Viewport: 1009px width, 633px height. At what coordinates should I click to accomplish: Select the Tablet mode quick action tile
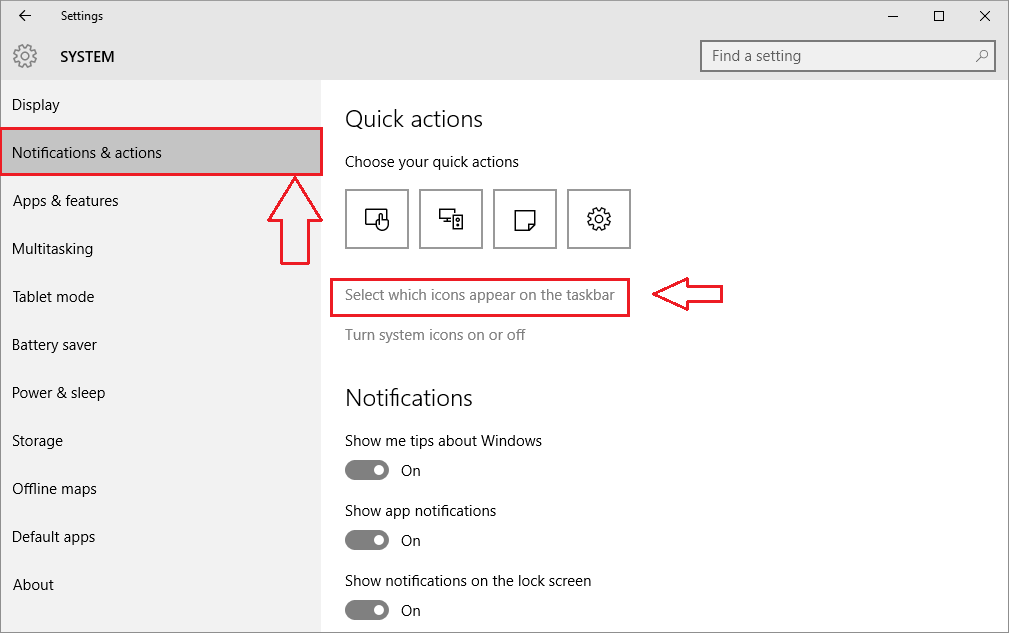click(x=377, y=219)
